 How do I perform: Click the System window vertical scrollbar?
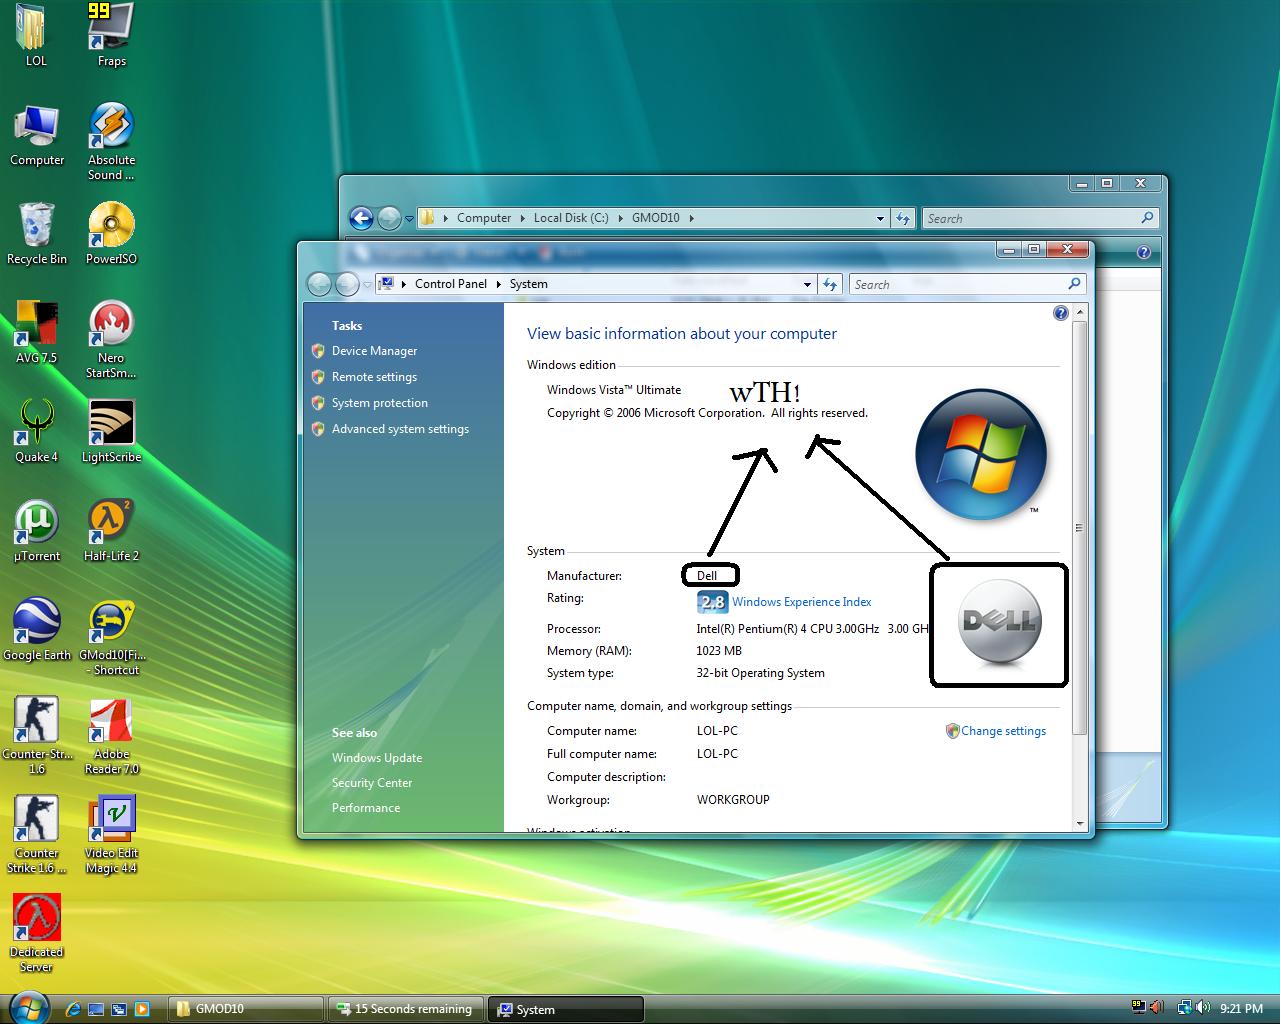point(1079,528)
